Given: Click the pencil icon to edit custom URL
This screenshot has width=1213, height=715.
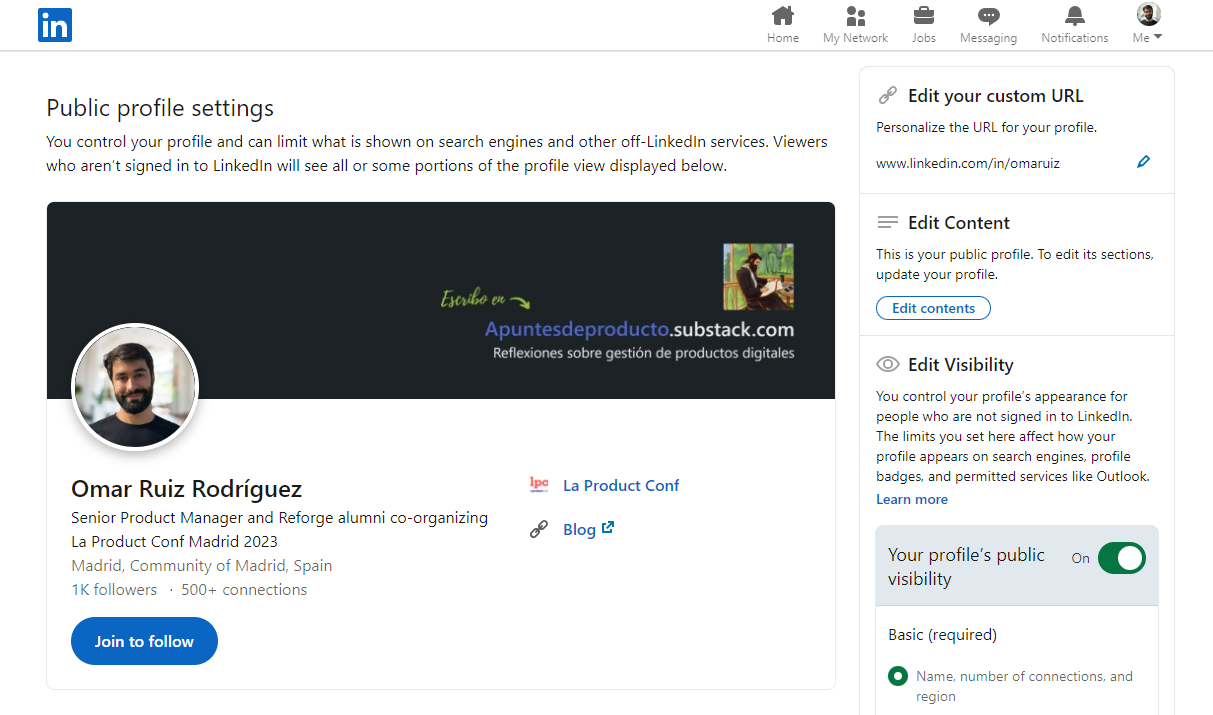Looking at the screenshot, I should pyautogui.click(x=1144, y=162).
